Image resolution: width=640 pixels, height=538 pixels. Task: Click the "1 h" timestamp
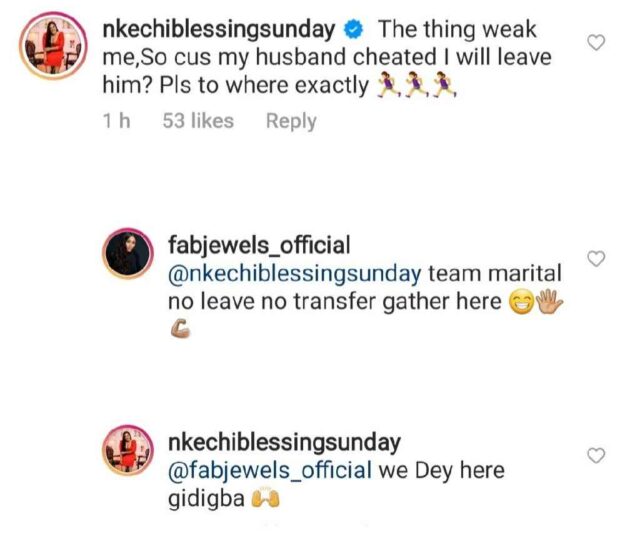[116, 121]
